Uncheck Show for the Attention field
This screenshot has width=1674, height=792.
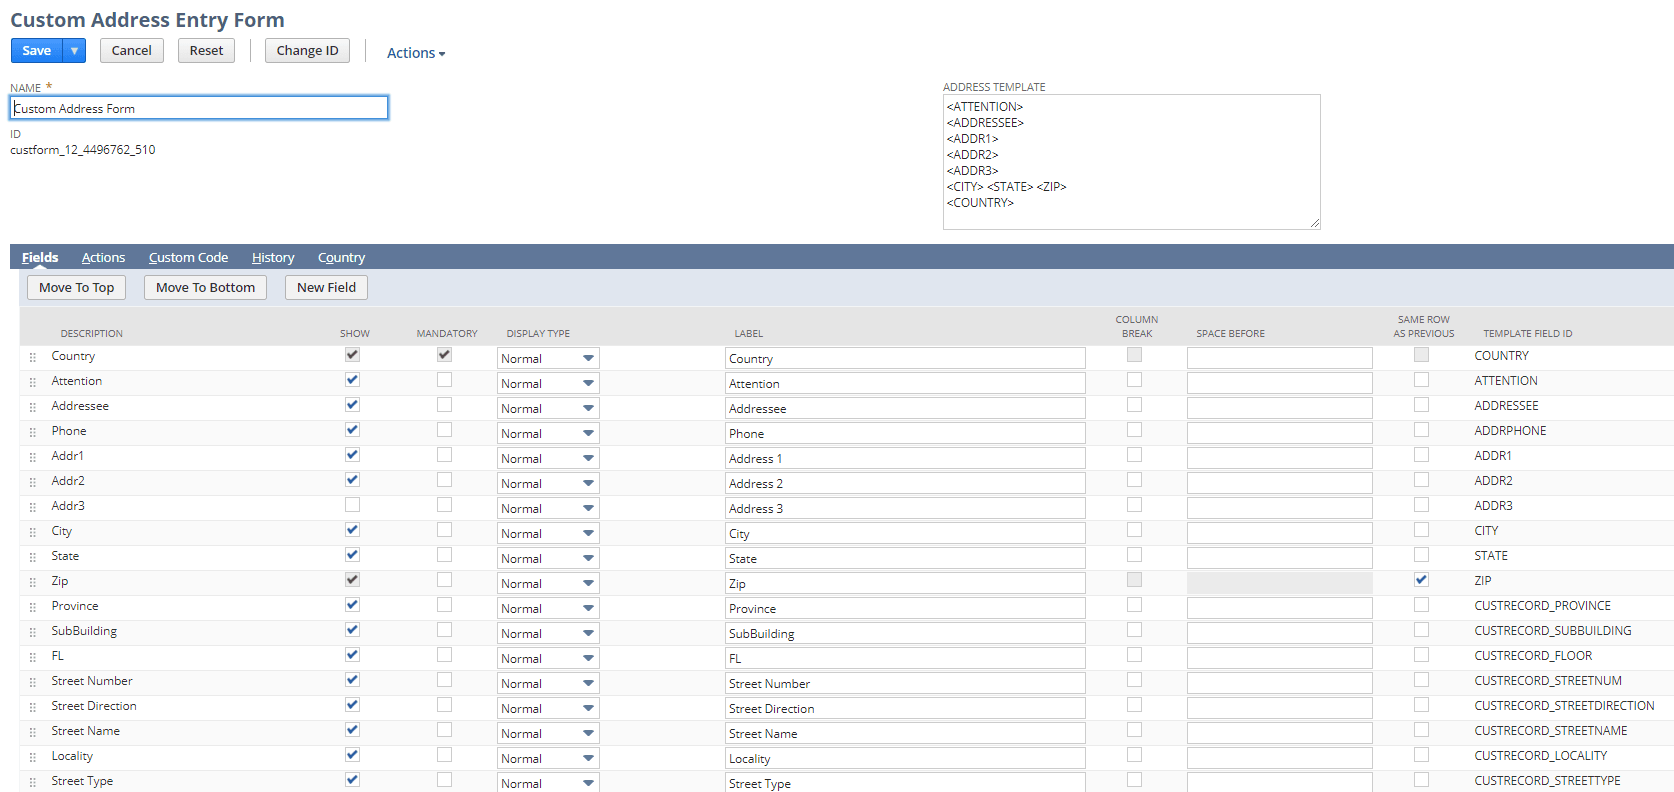point(352,380)
